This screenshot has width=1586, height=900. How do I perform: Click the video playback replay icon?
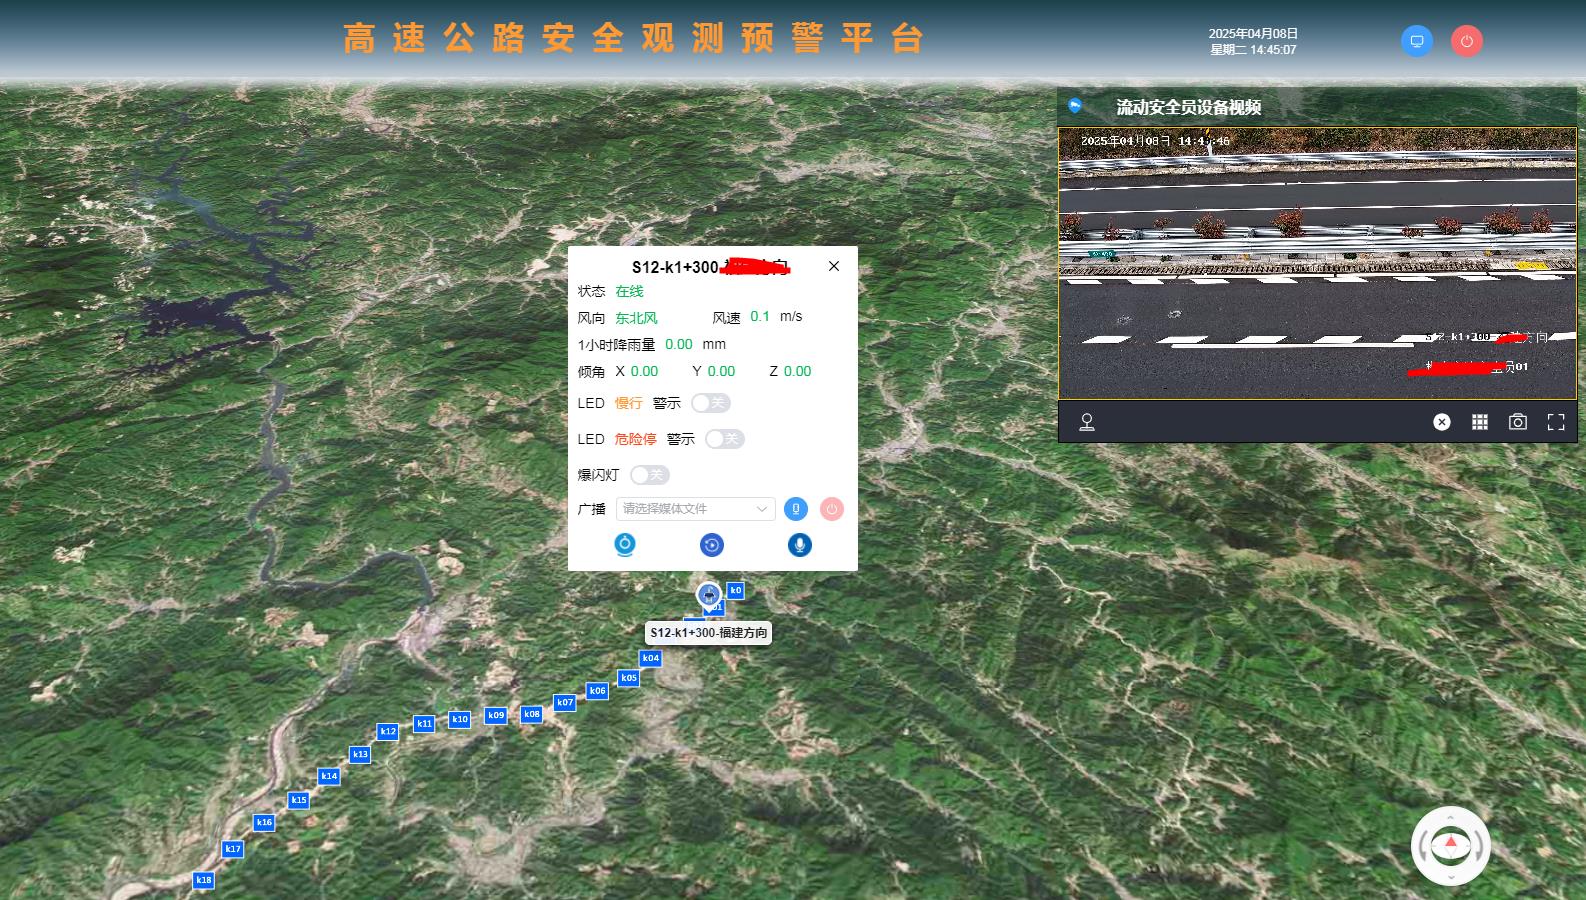point(711,545)
